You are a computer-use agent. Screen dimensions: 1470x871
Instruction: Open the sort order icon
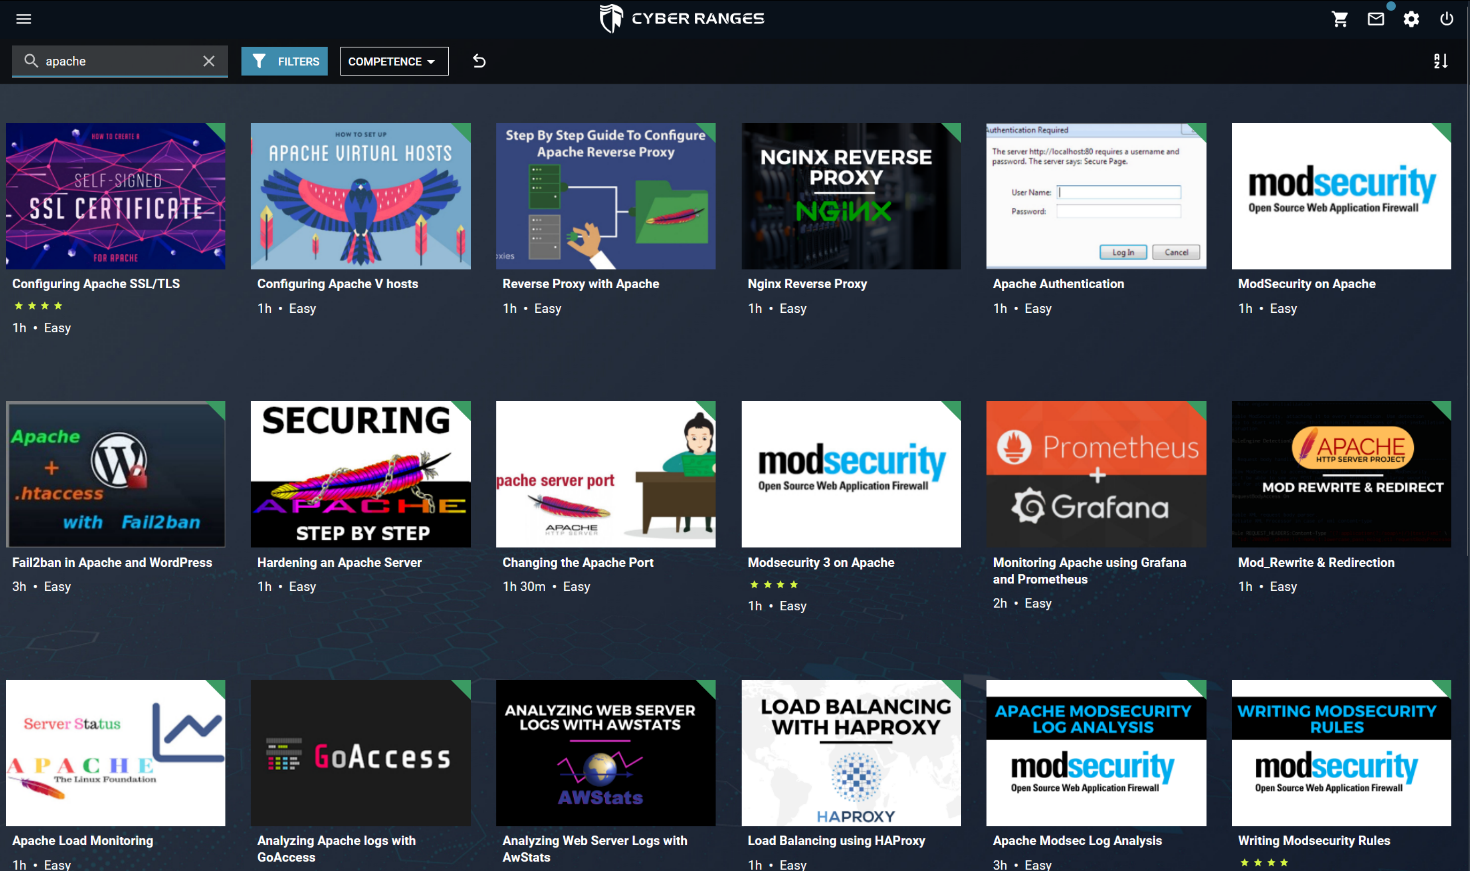1440,61
